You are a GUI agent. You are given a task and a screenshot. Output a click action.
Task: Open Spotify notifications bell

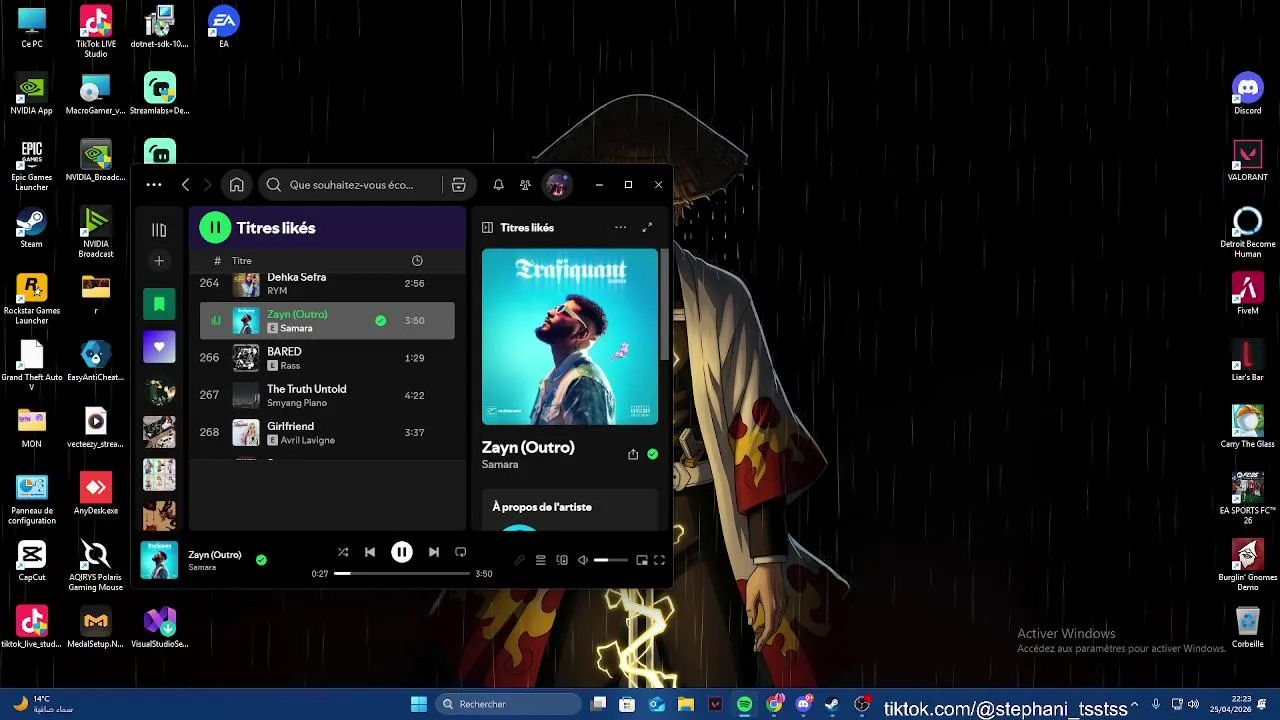coord(498,185)
